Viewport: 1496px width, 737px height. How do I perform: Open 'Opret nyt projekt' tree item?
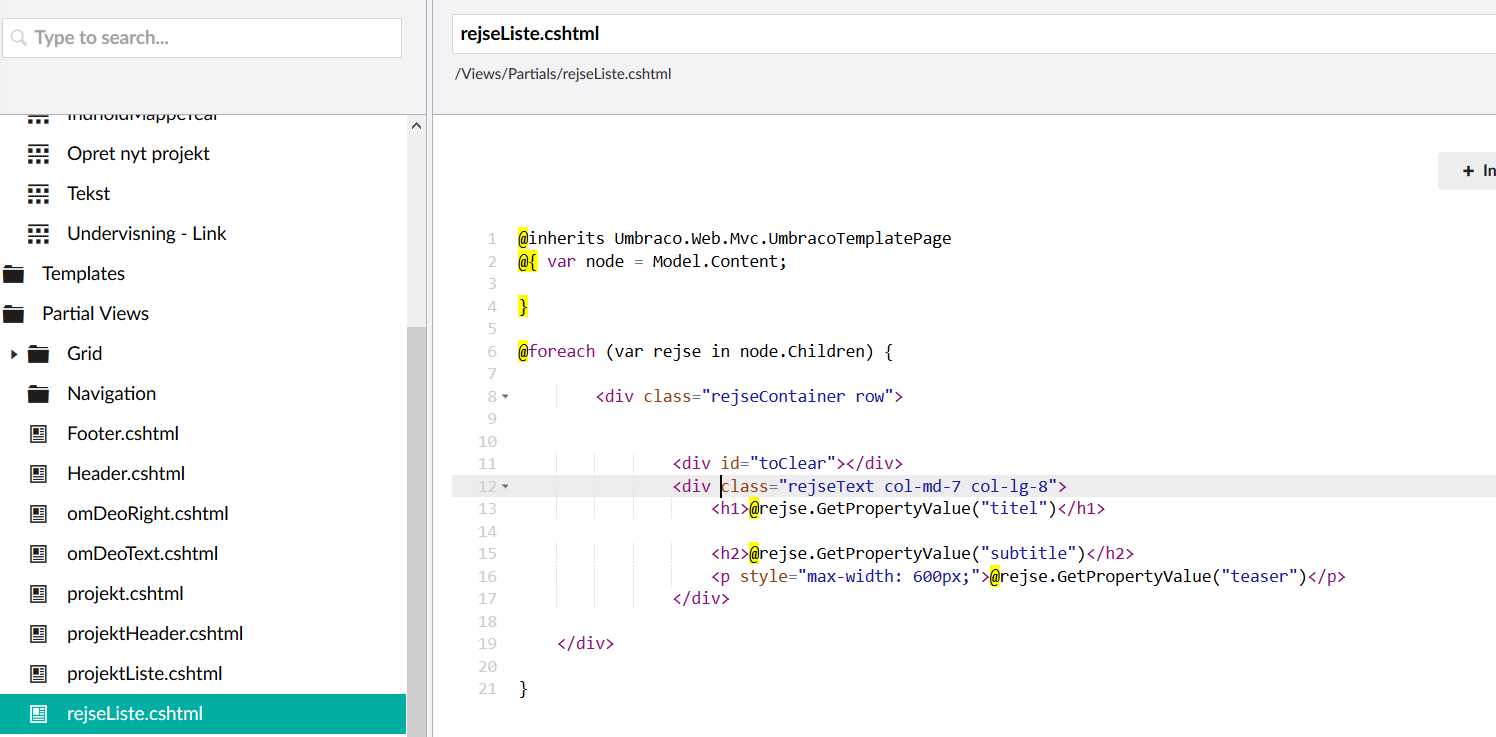[138, 154]
